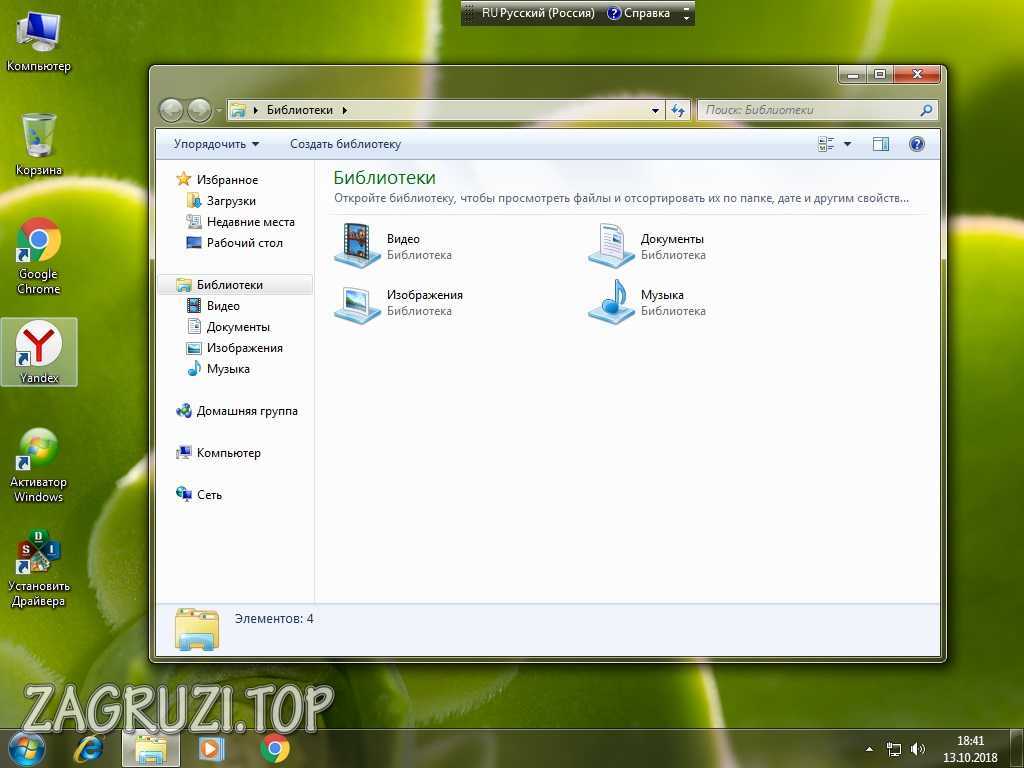The height and width of the screenshot is (768, 1024).
Task: Select the Yandex desktop shortcut
Action: pos(39,352)
